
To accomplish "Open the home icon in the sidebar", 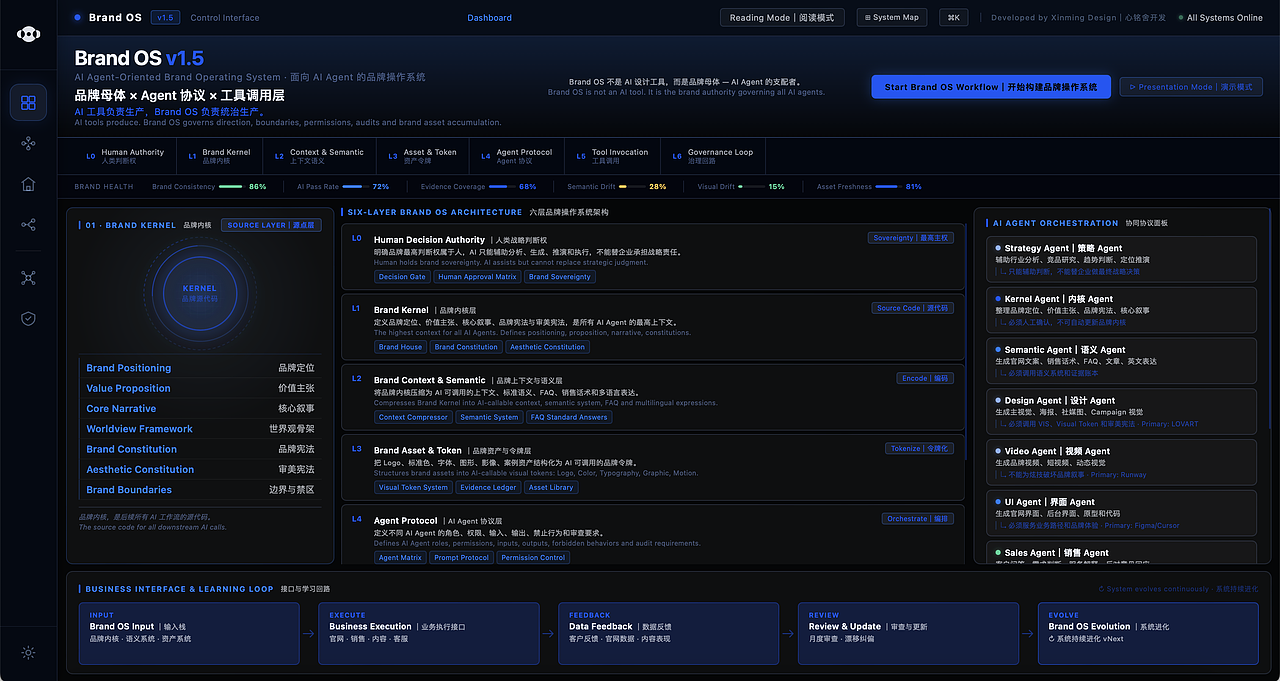I will coord(28,184).
